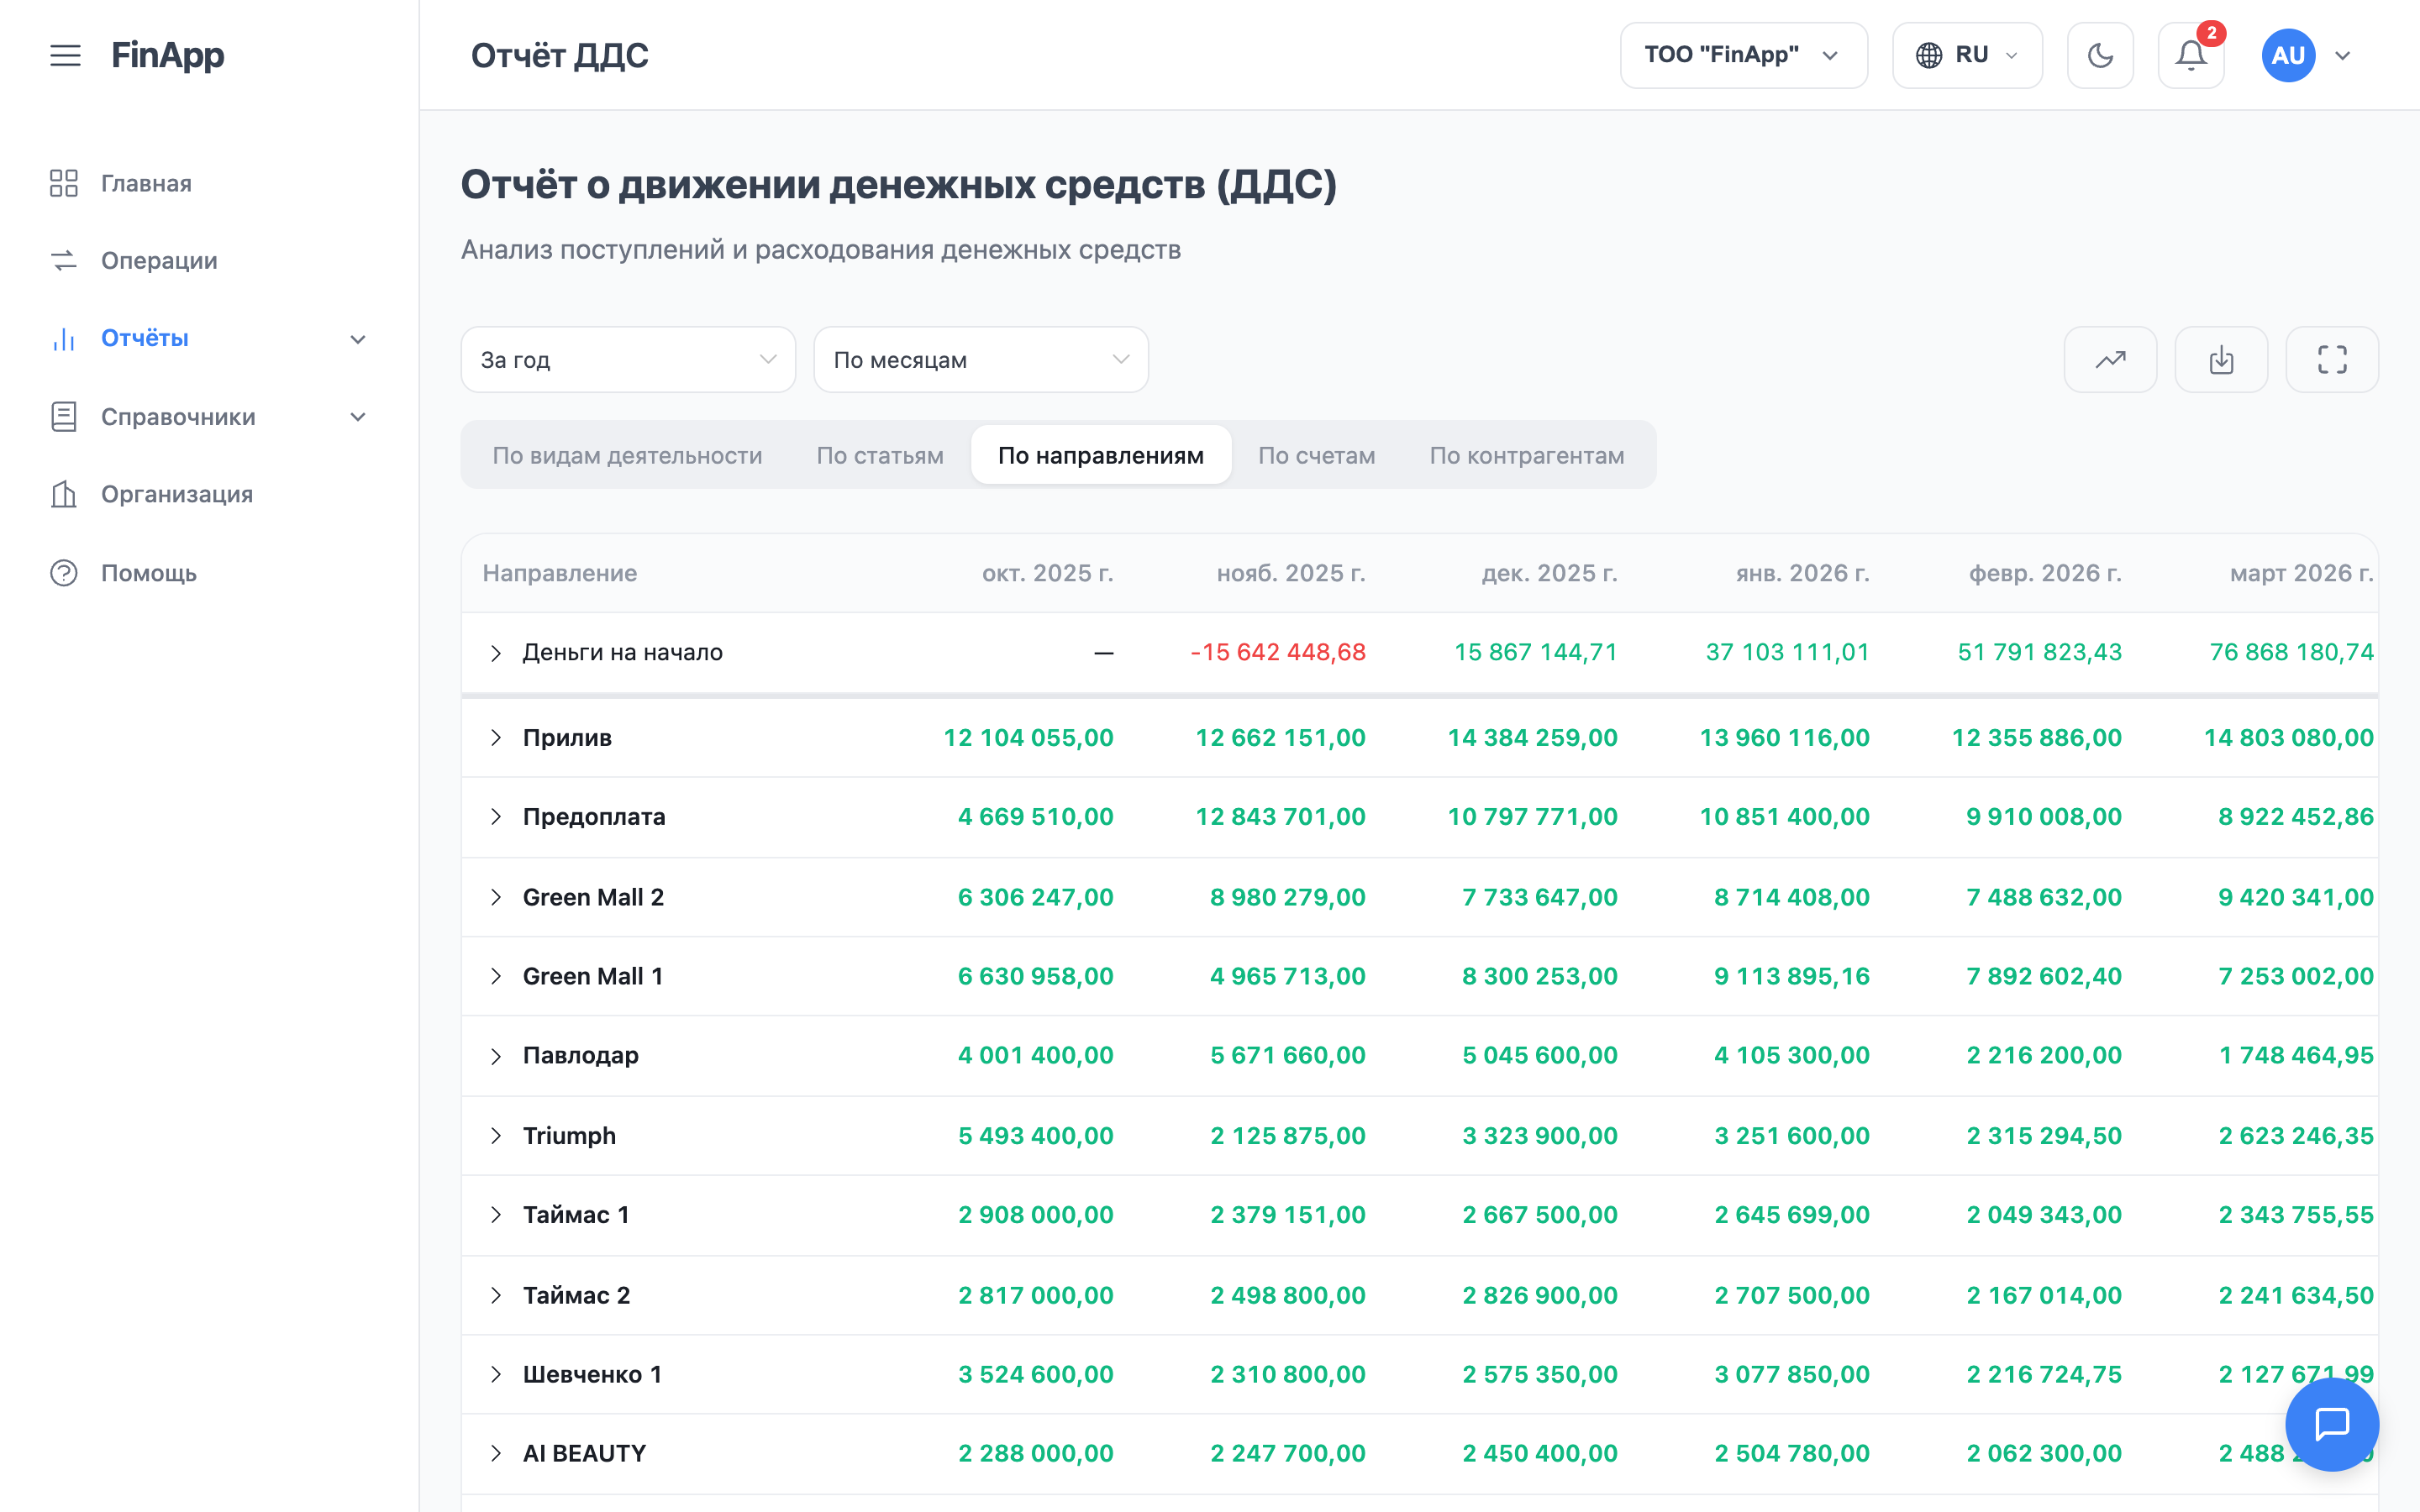Navigate to Организация page

point(177,494)
